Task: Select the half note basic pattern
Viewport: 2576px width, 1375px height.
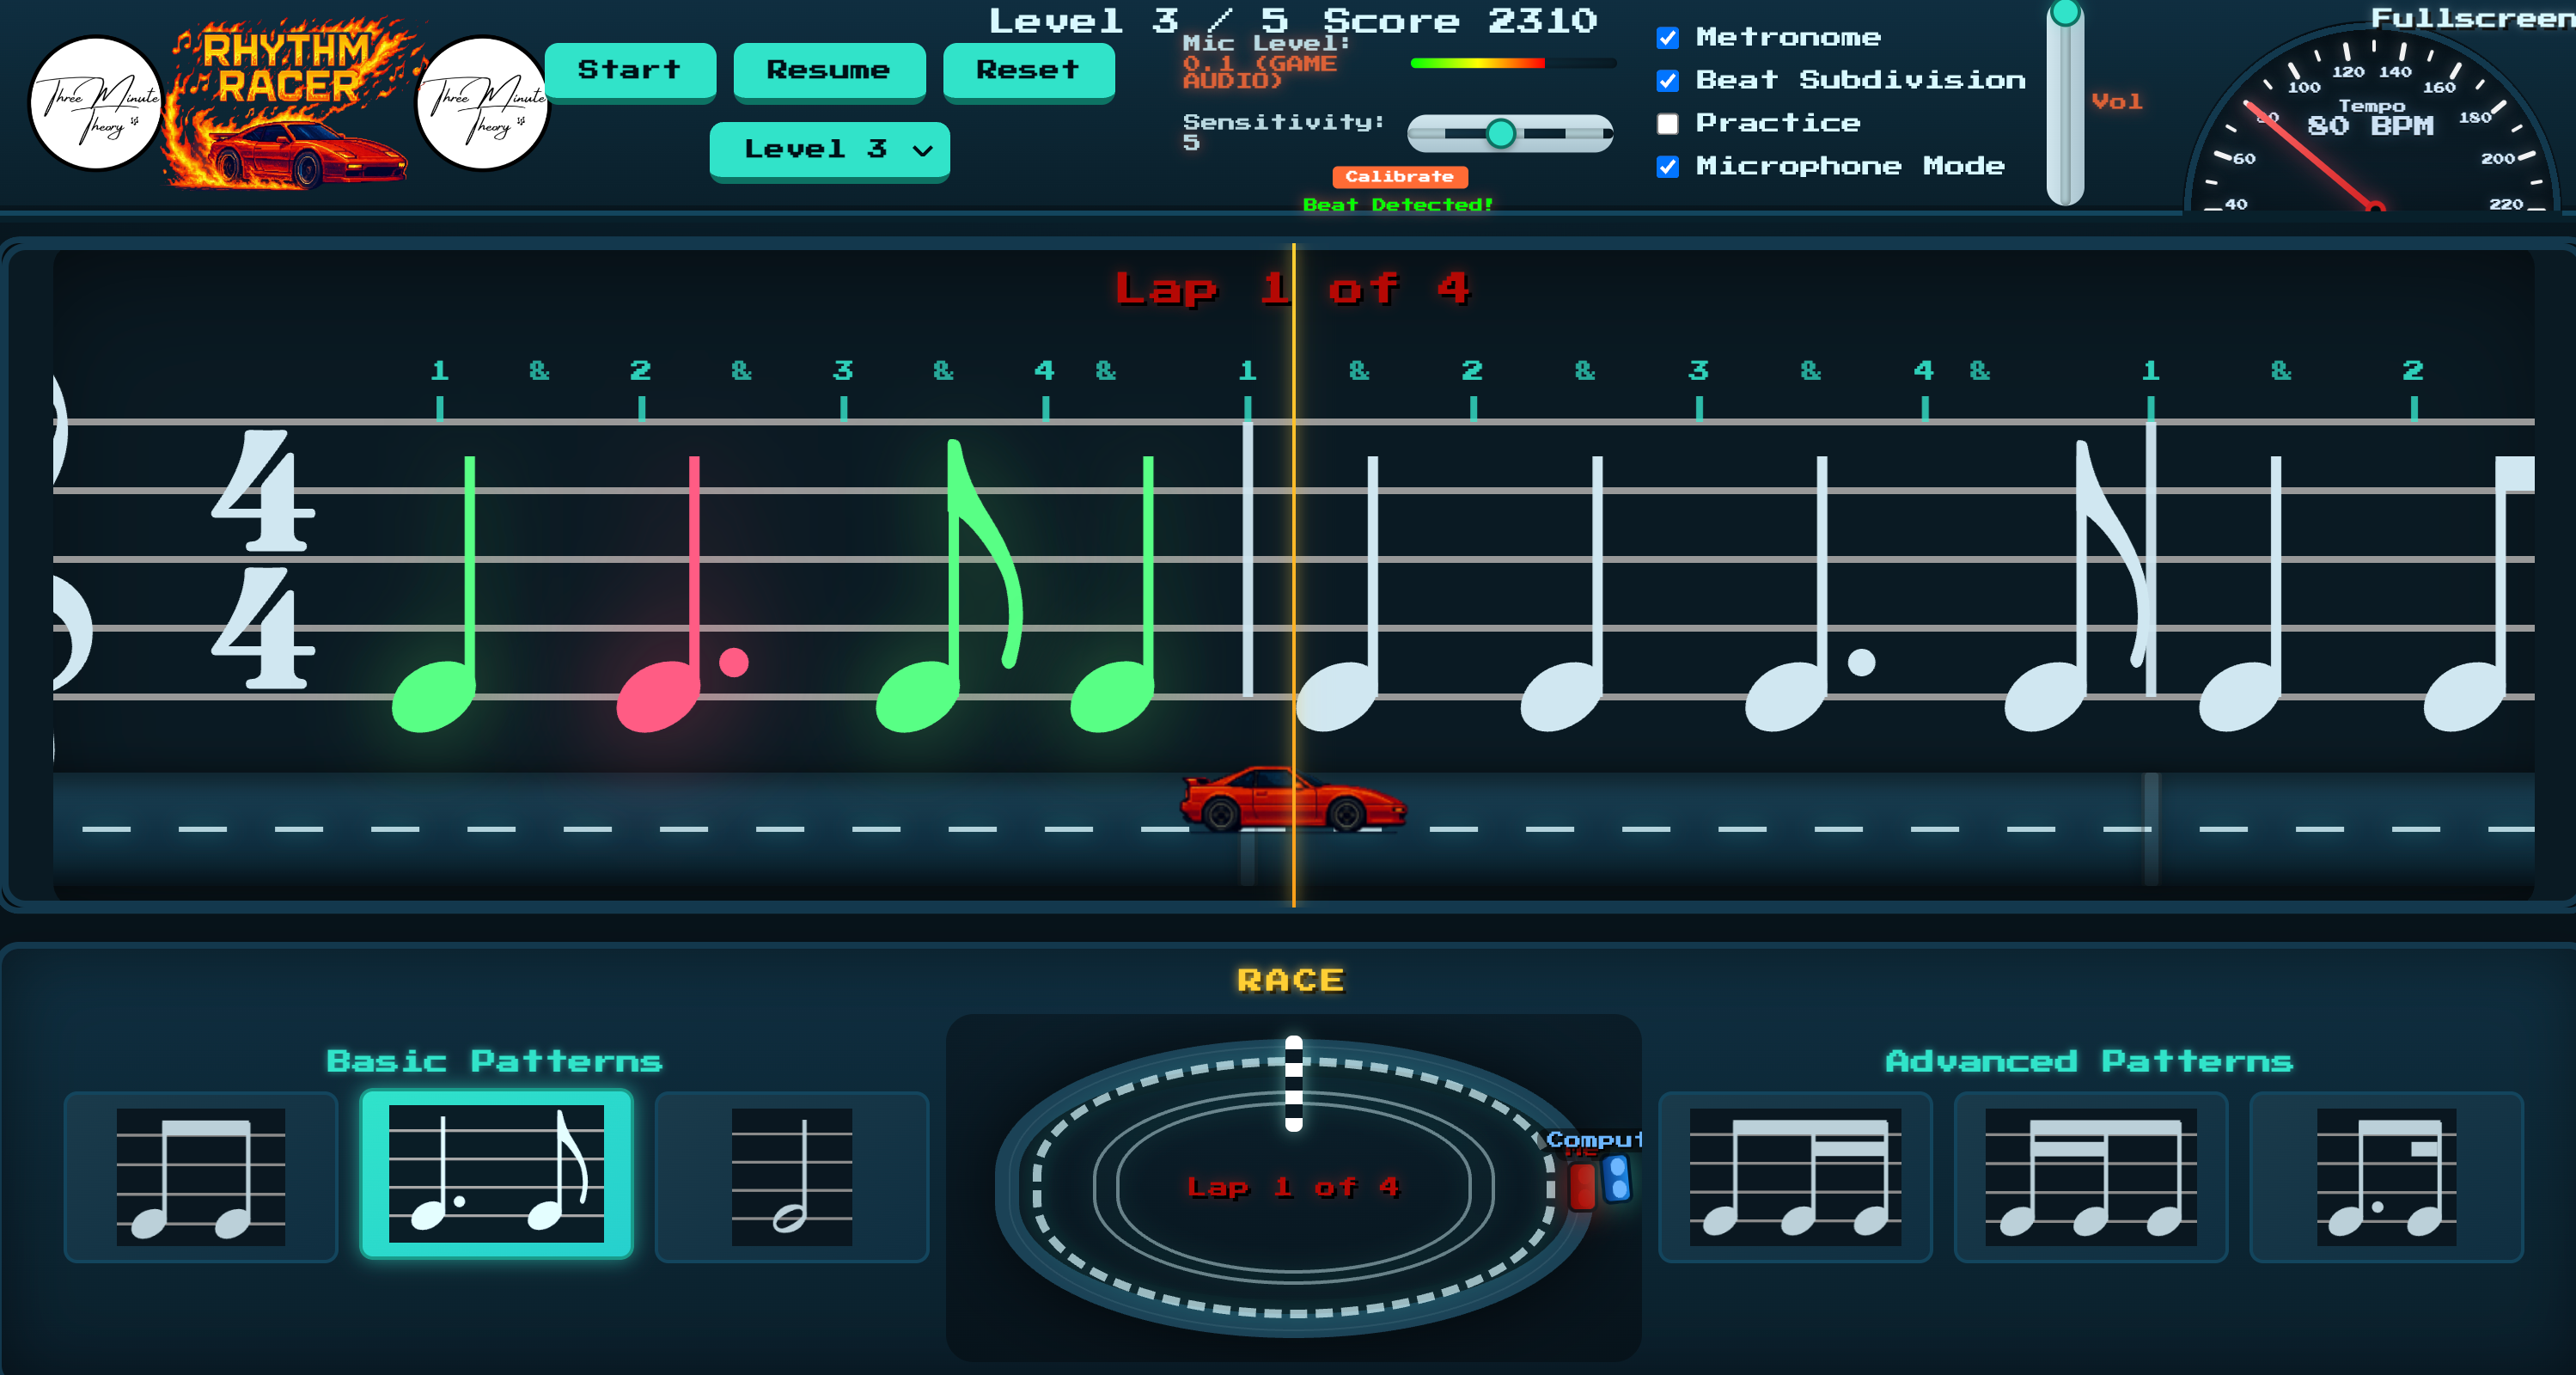Action: pyautogui.click(x=792, y=1177)
